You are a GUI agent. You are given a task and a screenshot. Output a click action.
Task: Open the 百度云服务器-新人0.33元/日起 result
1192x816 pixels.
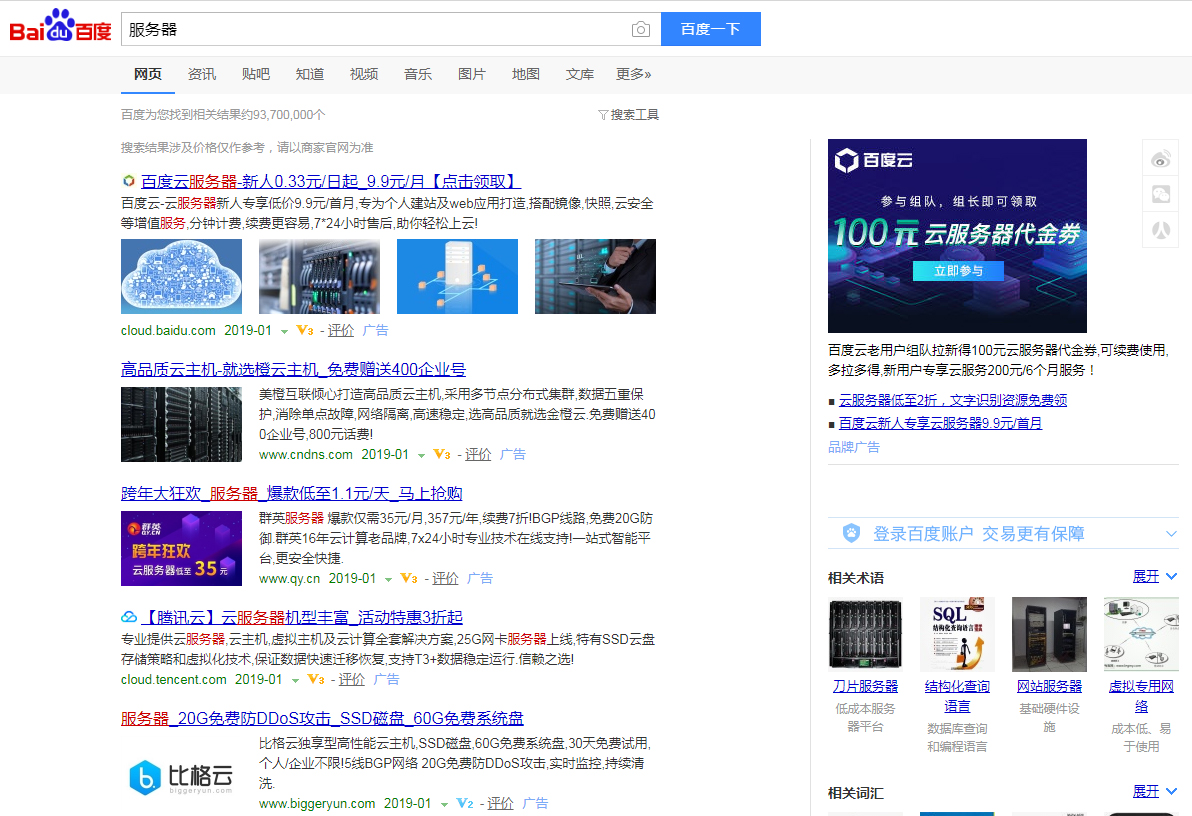[331, 182]
